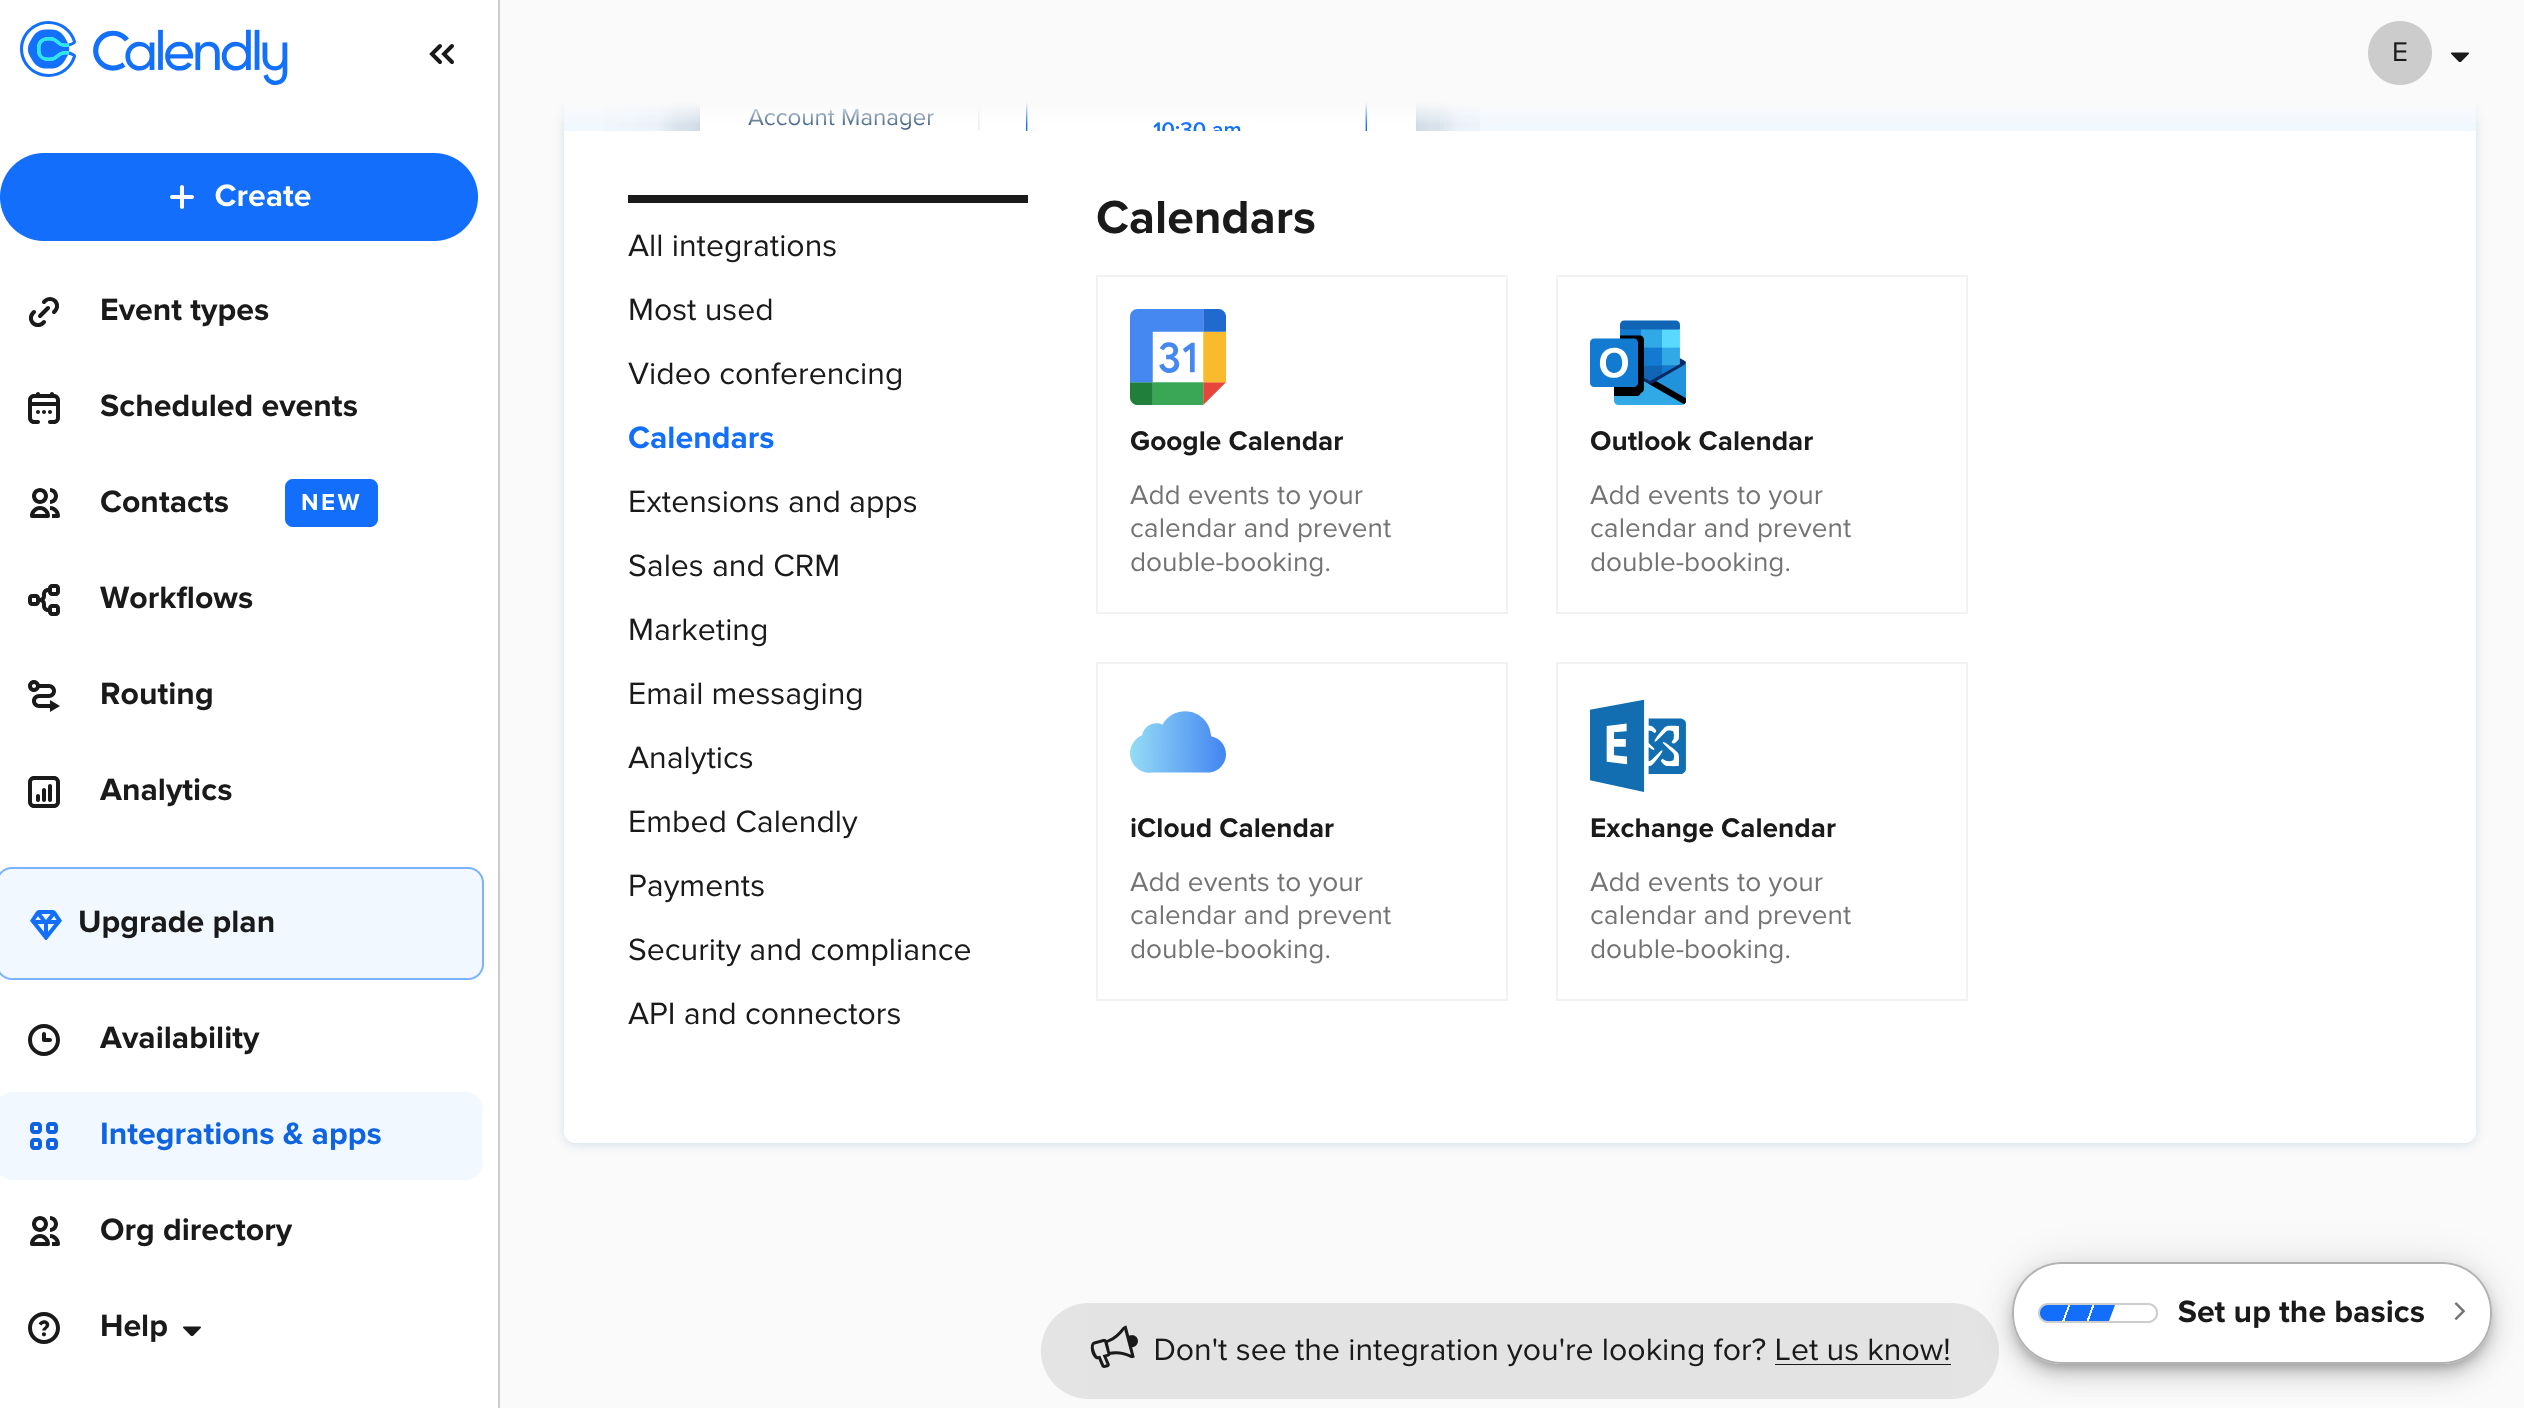Image resolution: width=2524 pixels, height=1408 pixels.
Task: Open Analytics in the left sidebar
Action: (x=166, y=790)
